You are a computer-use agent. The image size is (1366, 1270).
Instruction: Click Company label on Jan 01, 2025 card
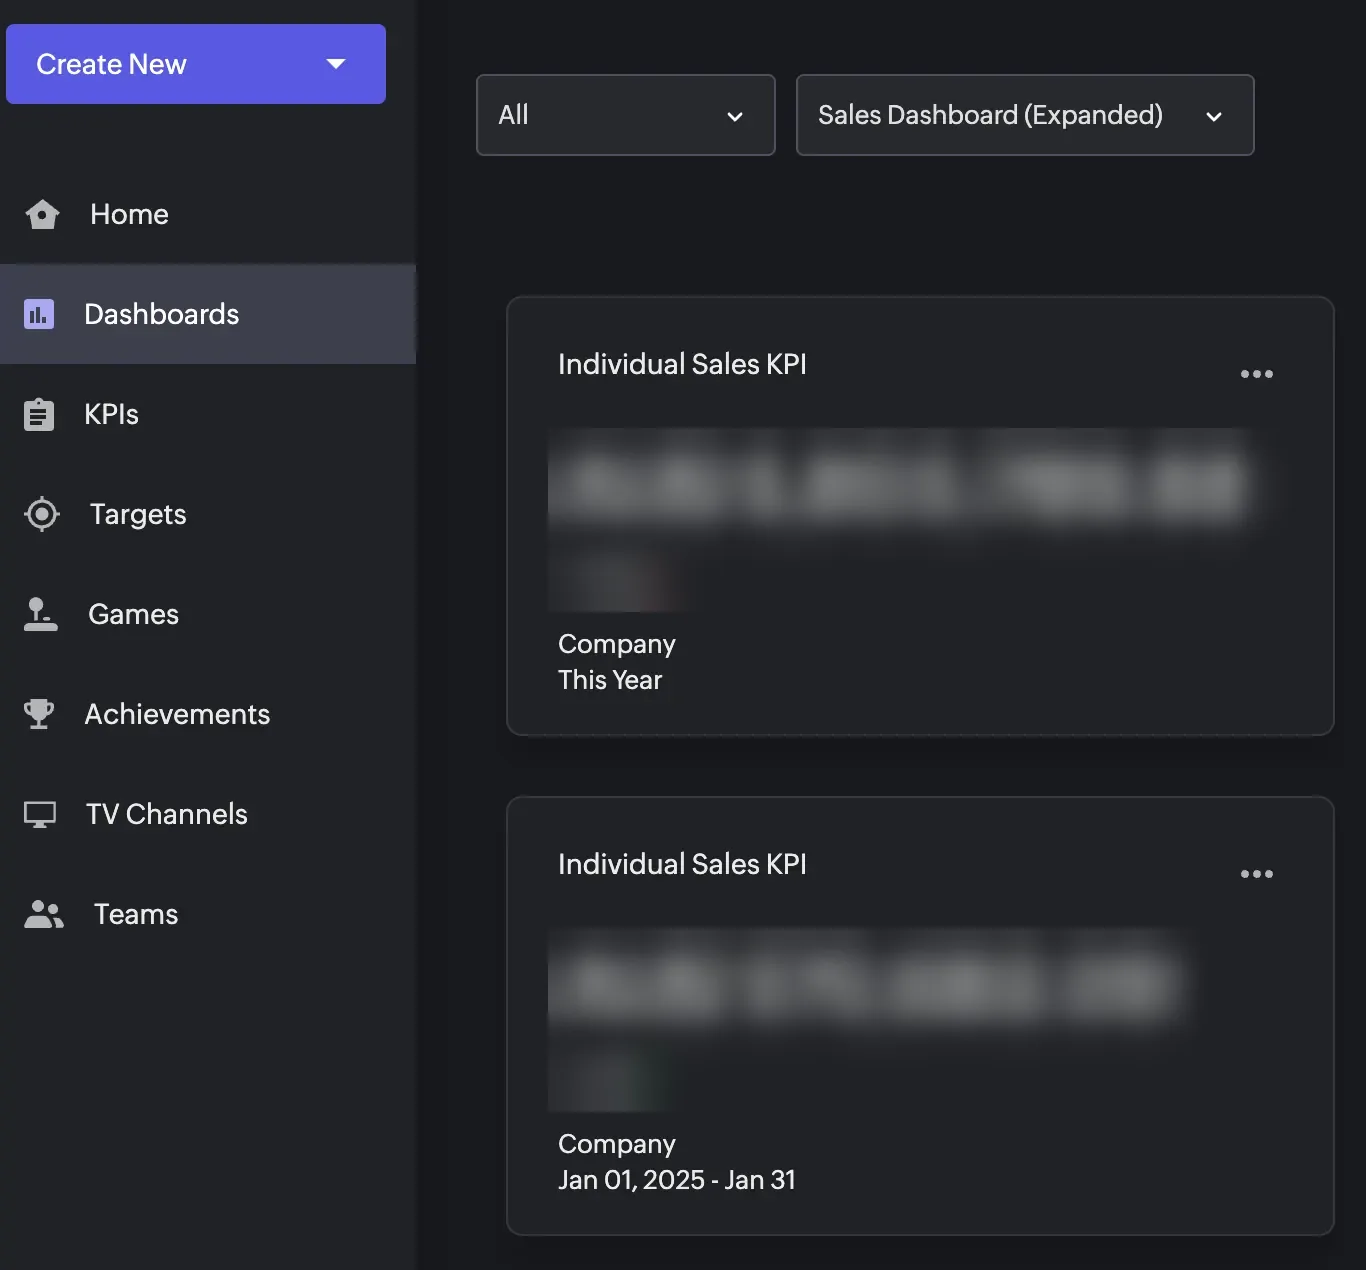click(617, 1144)
